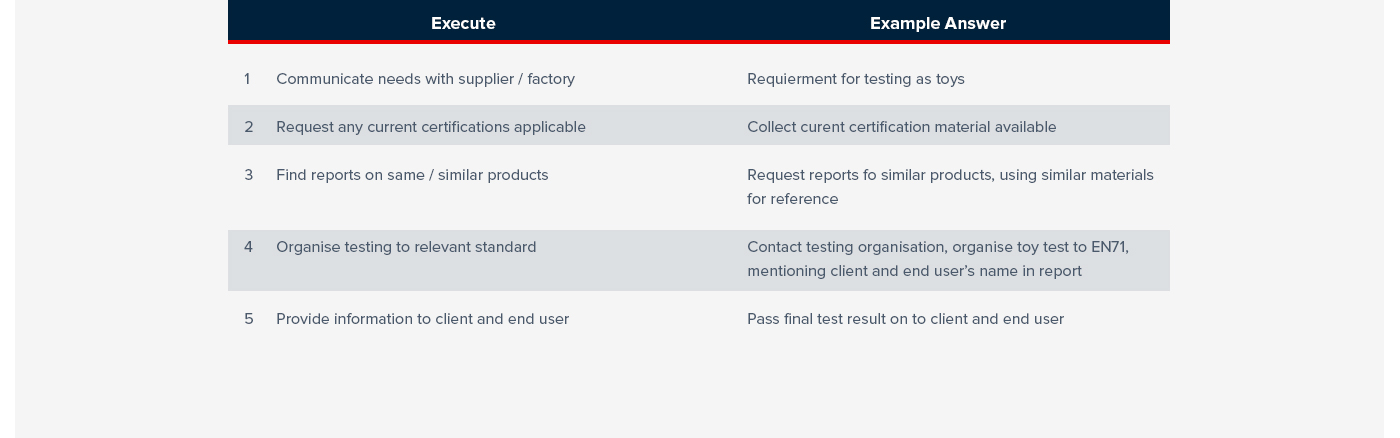Click 'Provide information to client and end user'
Image resolution: width=1400 pixels, height=438 pixels.
(422, 319)
